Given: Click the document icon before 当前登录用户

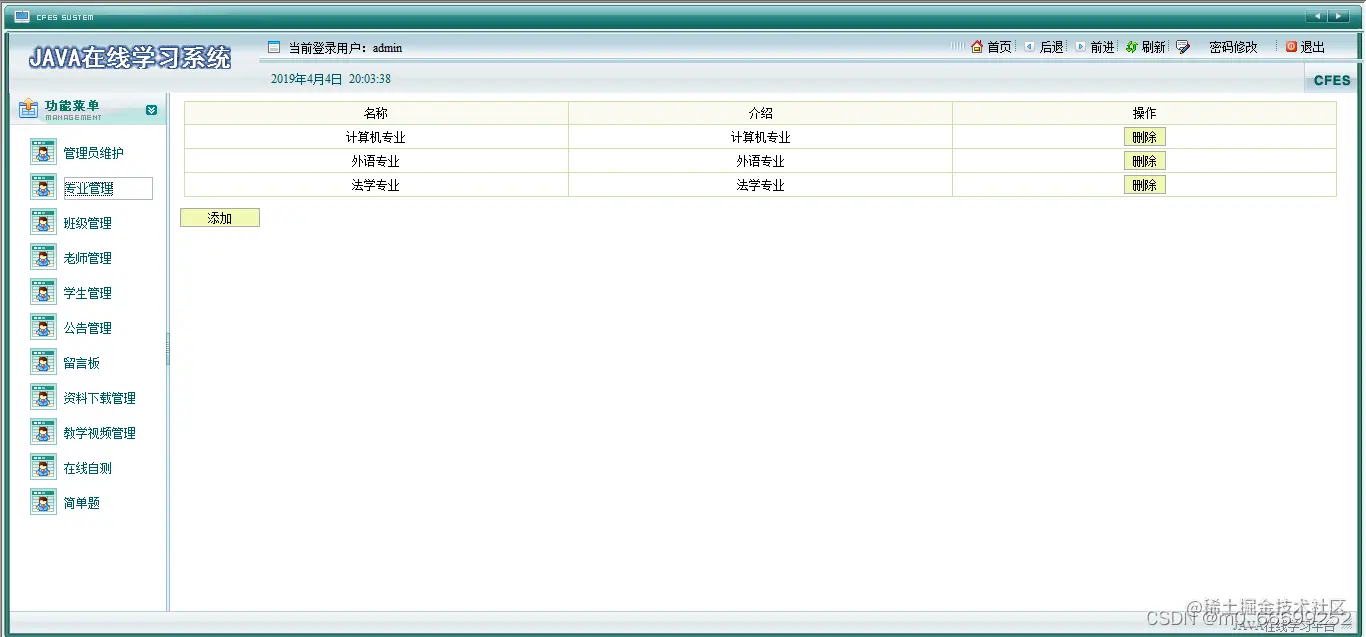Looking at the screenshot, I should (x=274, y=47).
